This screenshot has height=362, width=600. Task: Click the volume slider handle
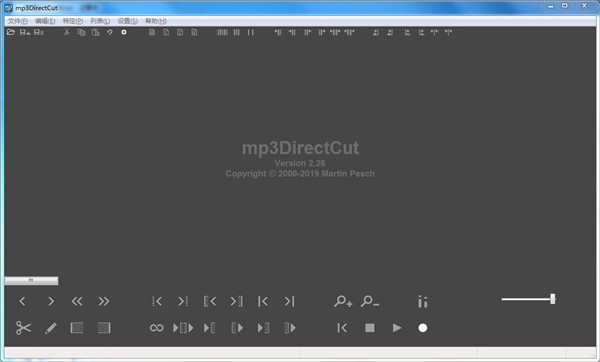tap(553, 299)
